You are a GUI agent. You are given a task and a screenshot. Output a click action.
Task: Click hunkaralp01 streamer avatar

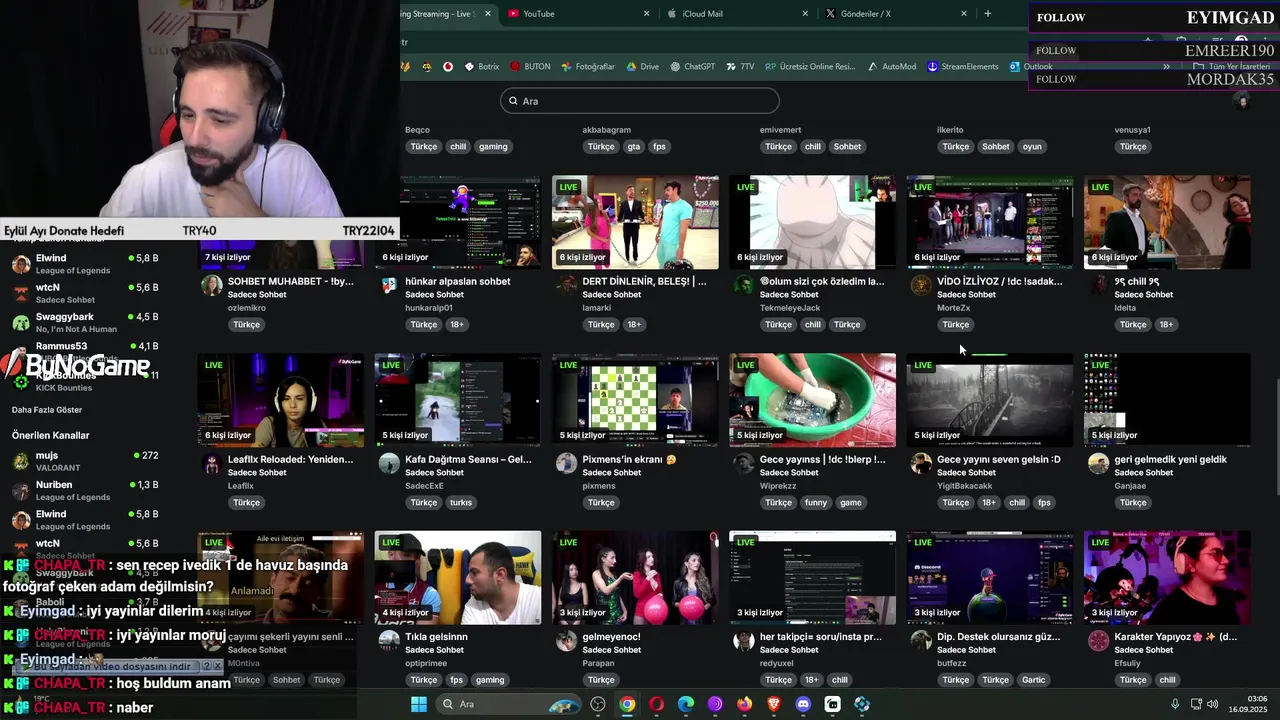[x=389, y=285]
